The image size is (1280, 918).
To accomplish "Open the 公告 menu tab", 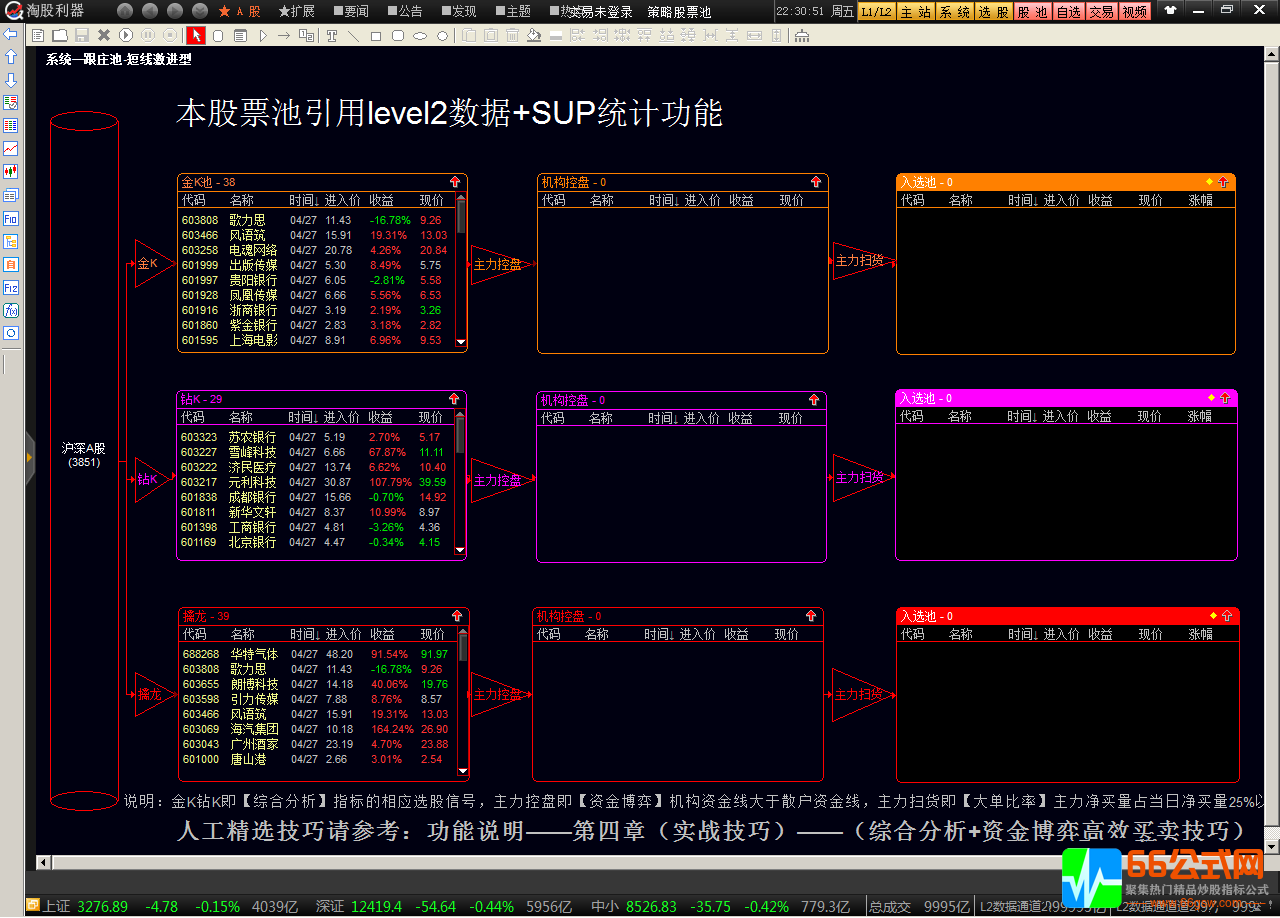I will click(404, 11).
